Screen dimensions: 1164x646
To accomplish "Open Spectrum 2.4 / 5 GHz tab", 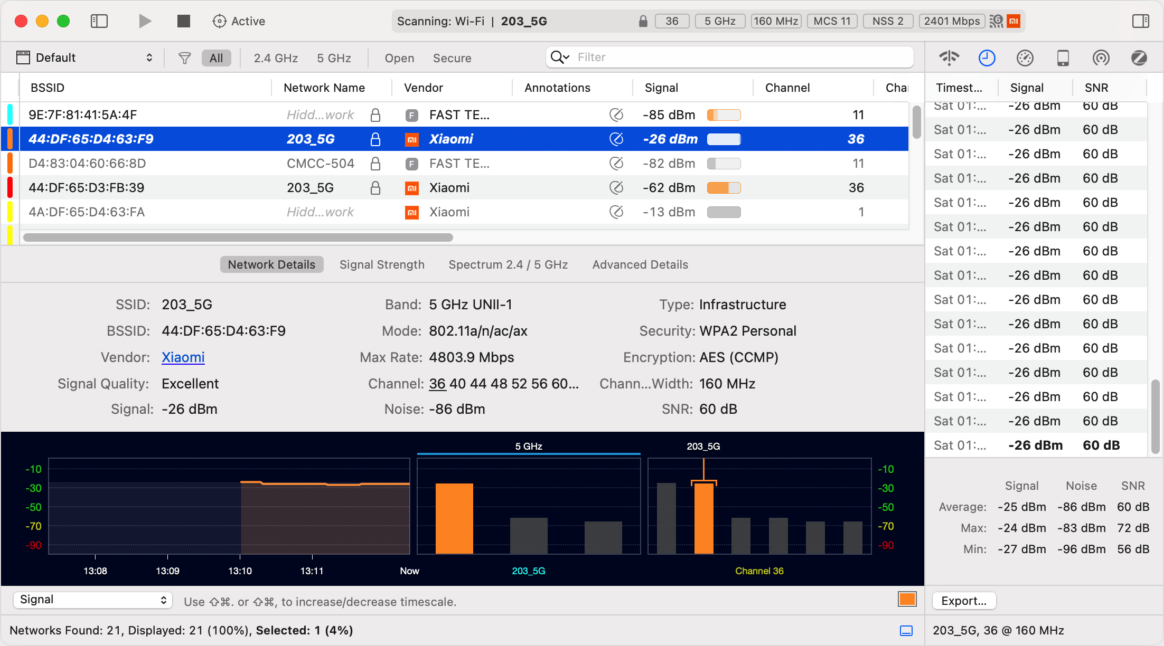I will (x=508, y=264).
